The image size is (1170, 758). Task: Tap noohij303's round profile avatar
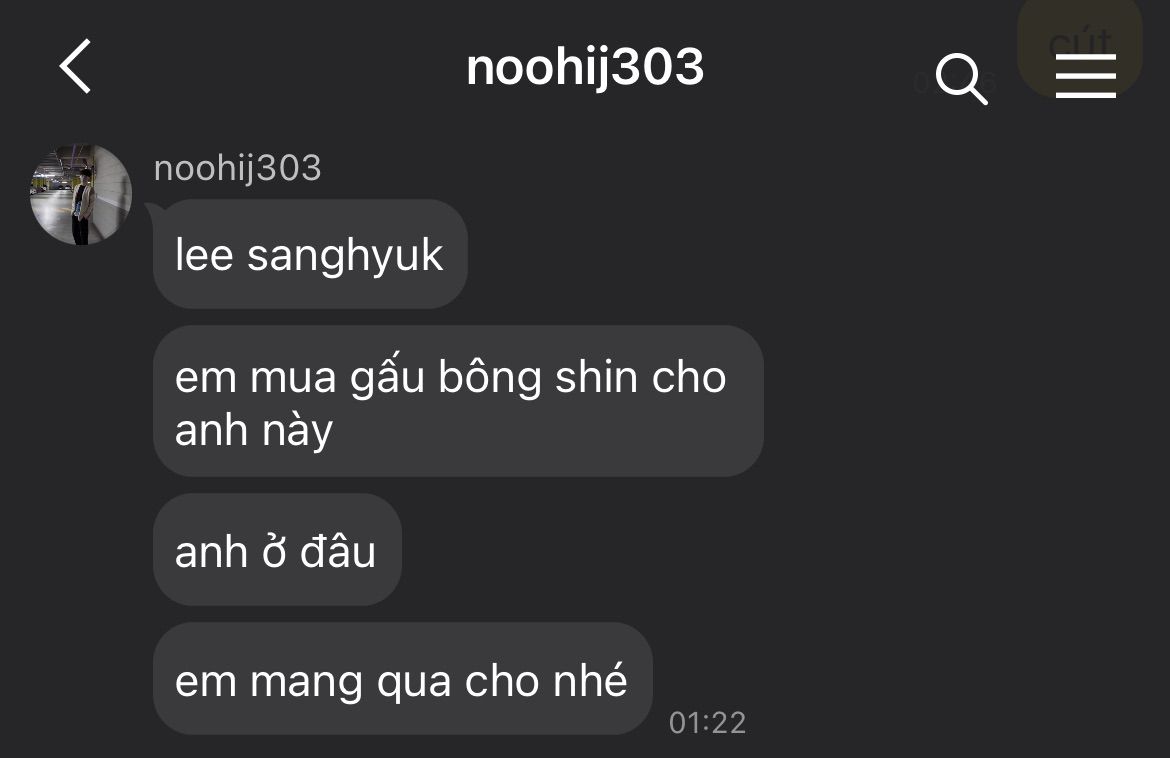[x=81, y=194]
